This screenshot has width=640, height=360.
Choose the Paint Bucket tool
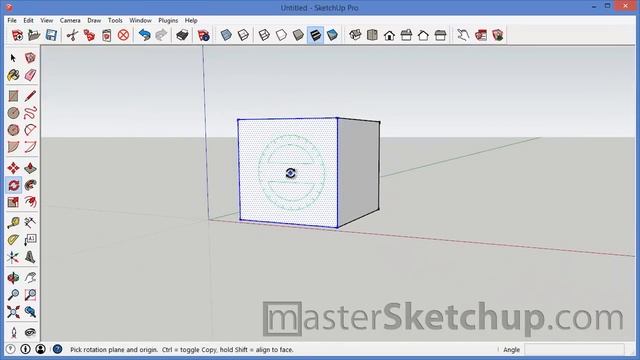13,75
